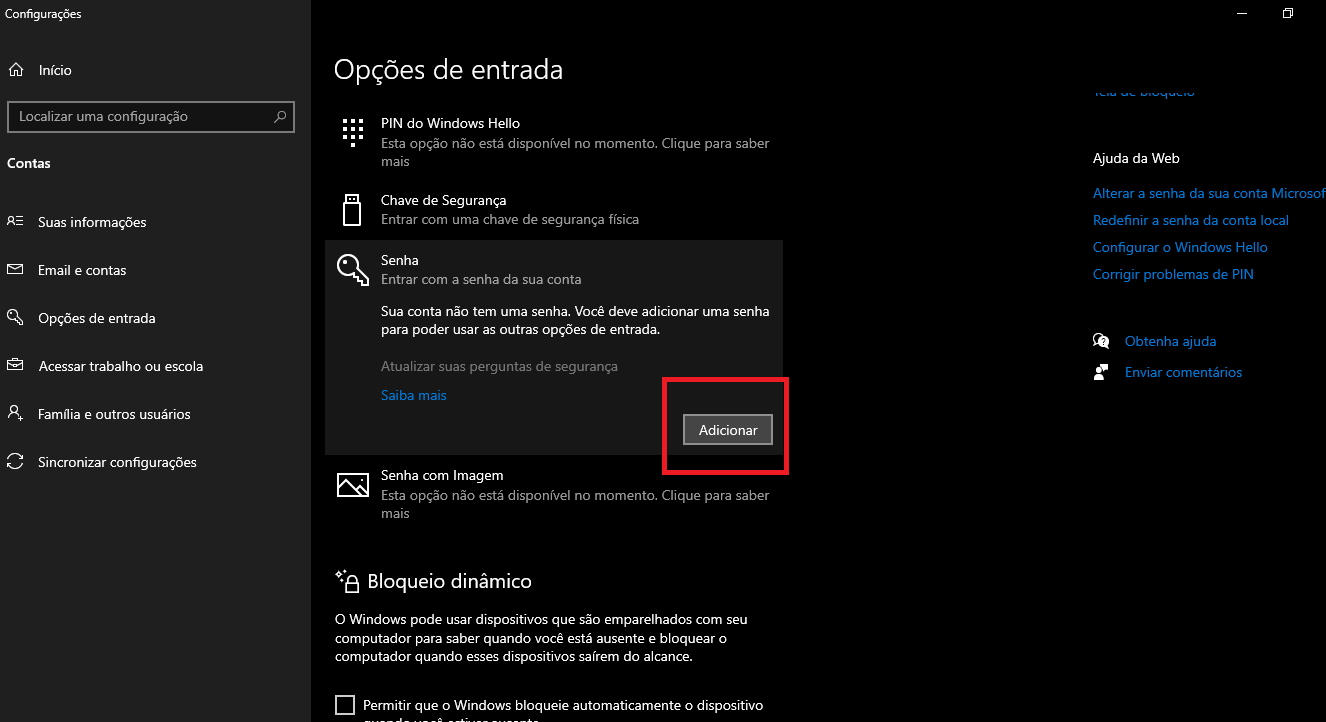This screenshot has height=722, width=1326.
Task: Click the Adicionar password button
Action: (x=728, y=430)
